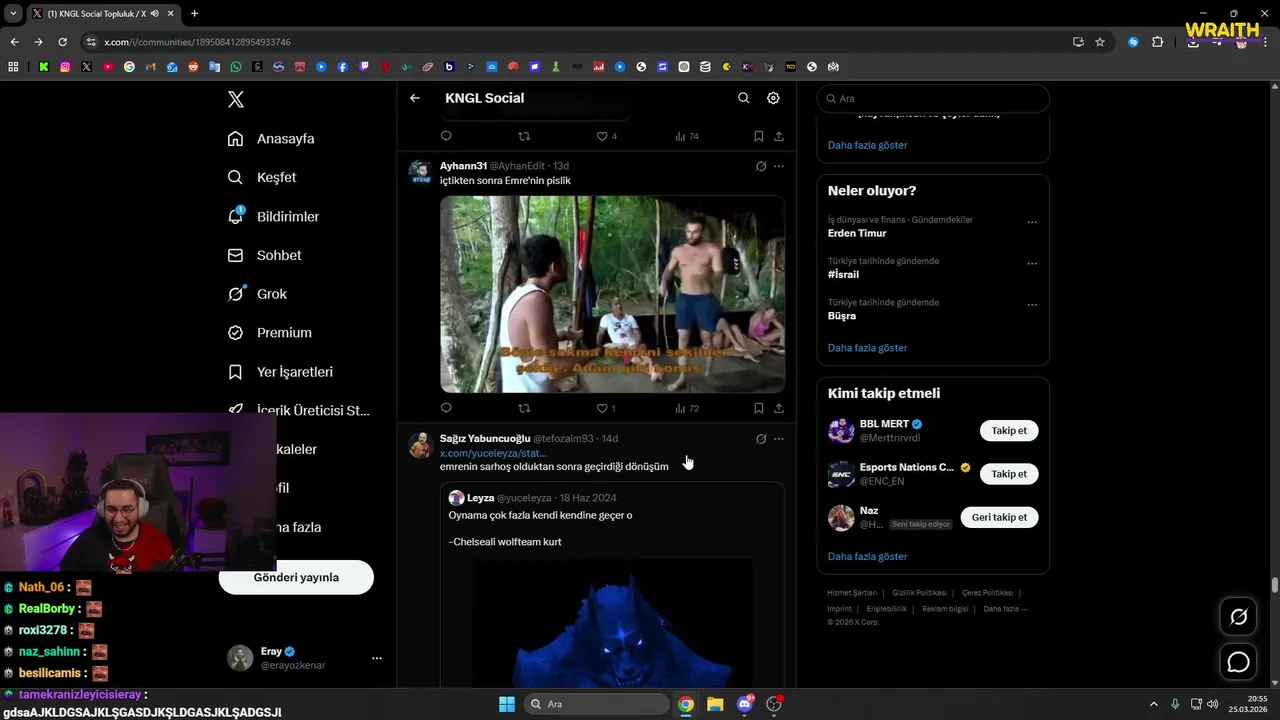Expand Daha fazla link in footer
1280x720 pixels.
(1005, 608)
